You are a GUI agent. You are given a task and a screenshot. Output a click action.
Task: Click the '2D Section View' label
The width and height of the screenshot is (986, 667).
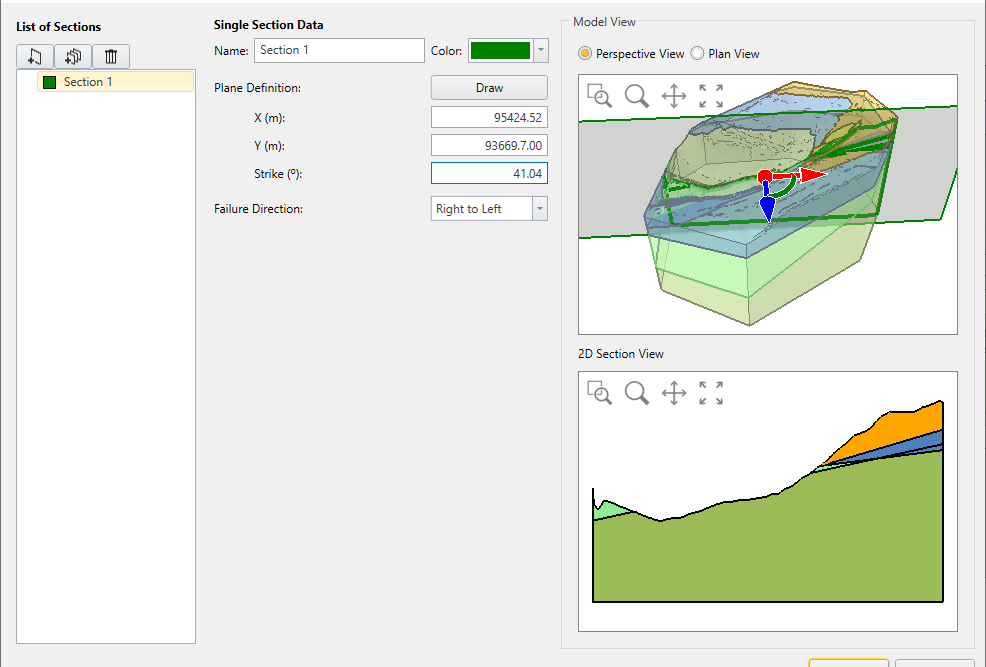(621, 354)
